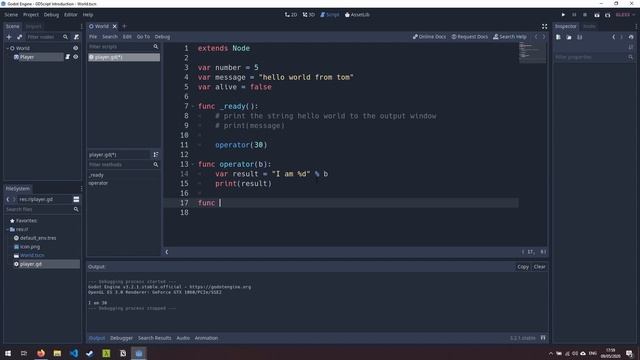The width and height of the screenshot is (640, 360).
Task: Toggle distraction-free mode
Action: click(544, 27)
